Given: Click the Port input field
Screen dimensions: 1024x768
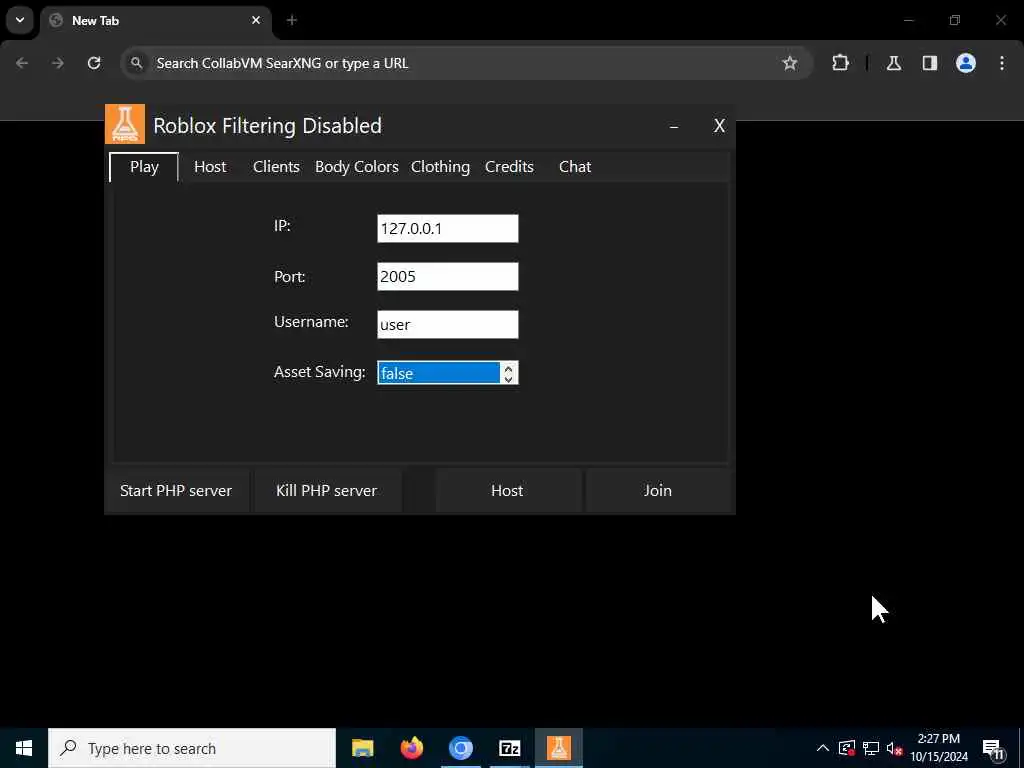Looking at the screenshot, I should (x=447, y=276).
